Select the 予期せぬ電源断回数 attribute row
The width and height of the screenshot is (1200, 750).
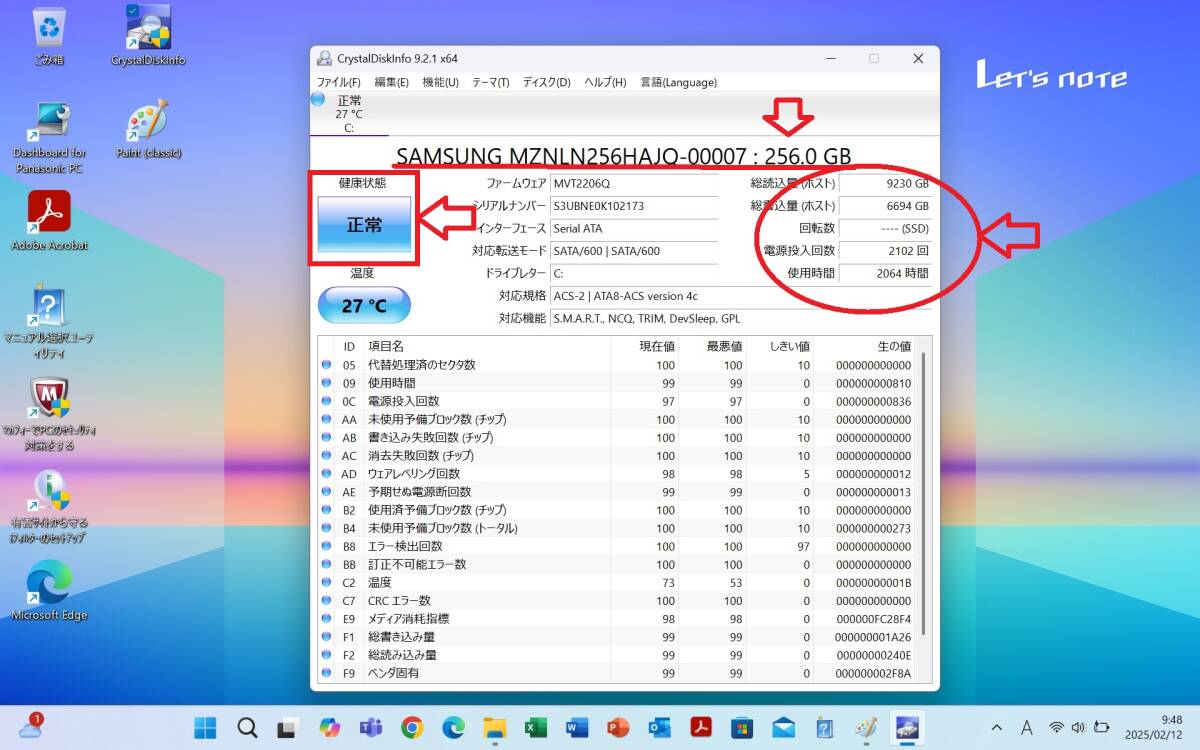tap(617, 491)
